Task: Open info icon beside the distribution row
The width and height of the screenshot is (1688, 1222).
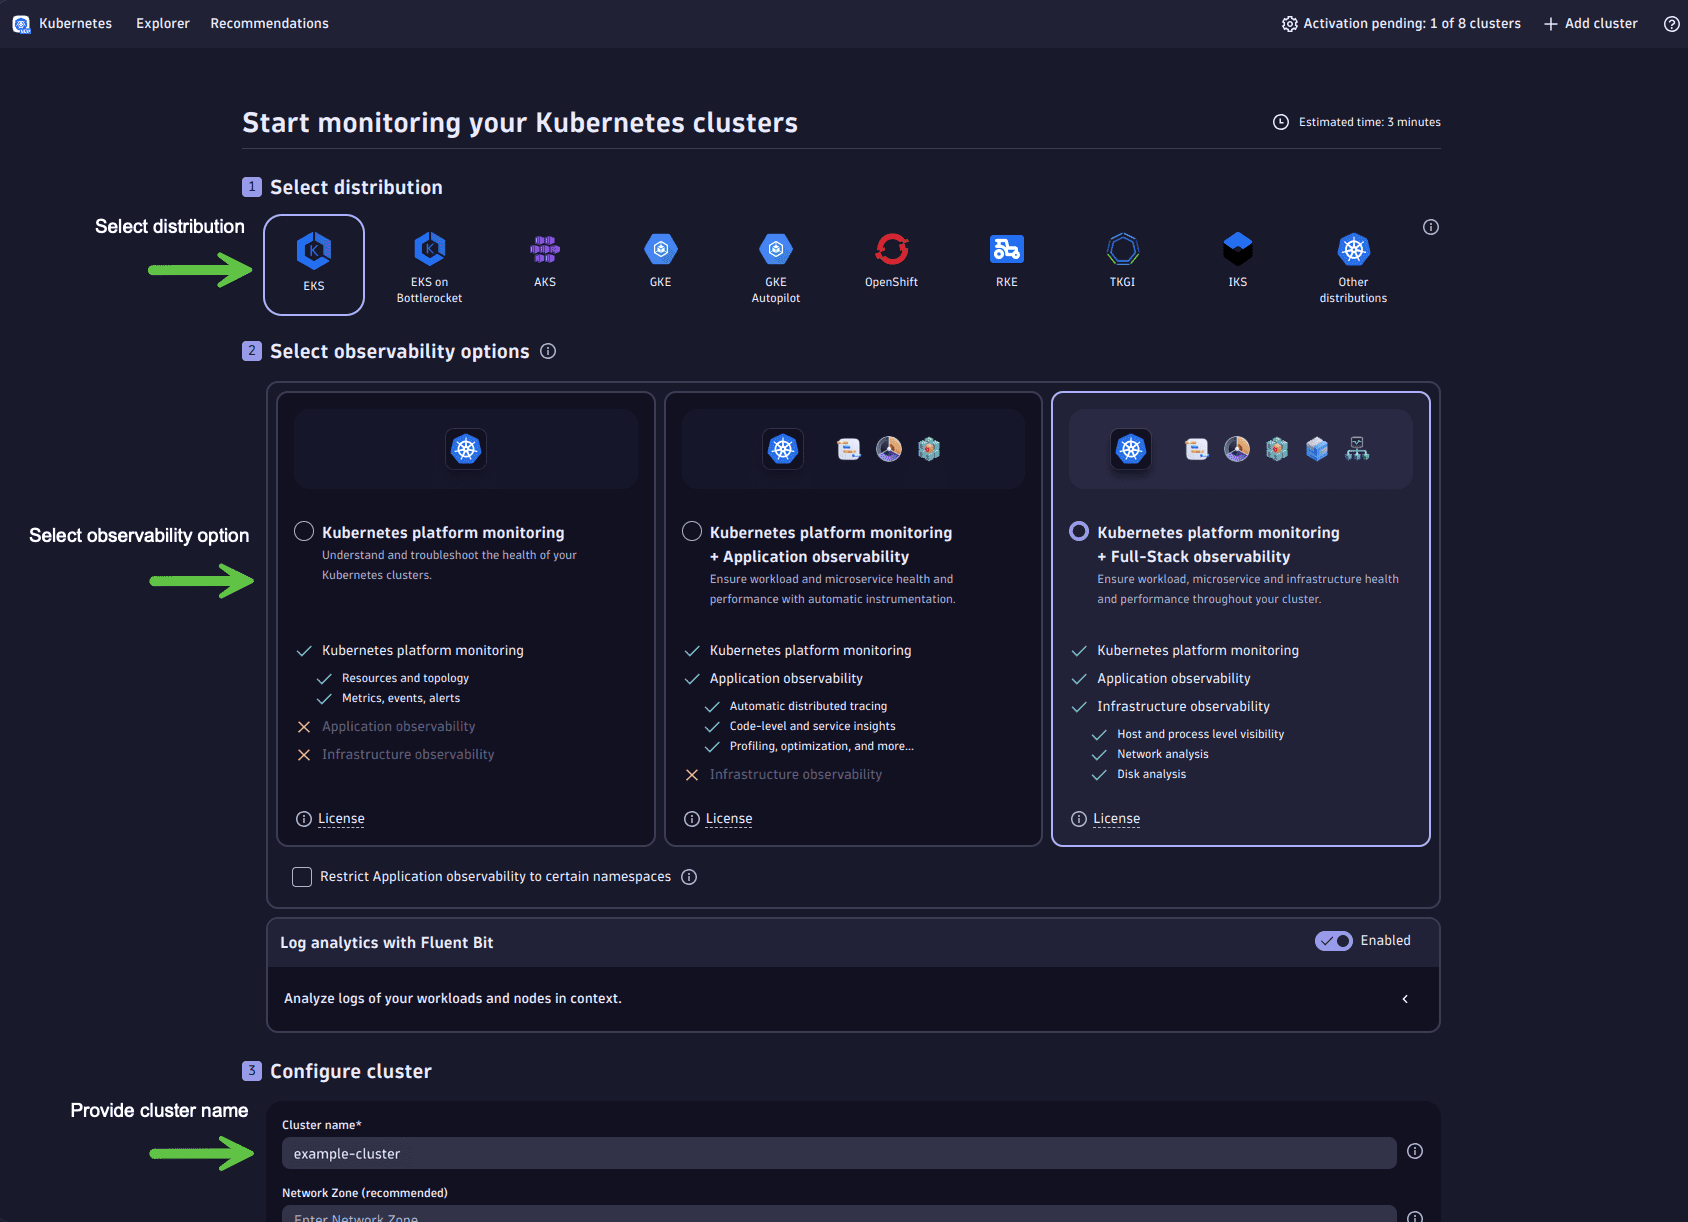Action: [1431, 227]
